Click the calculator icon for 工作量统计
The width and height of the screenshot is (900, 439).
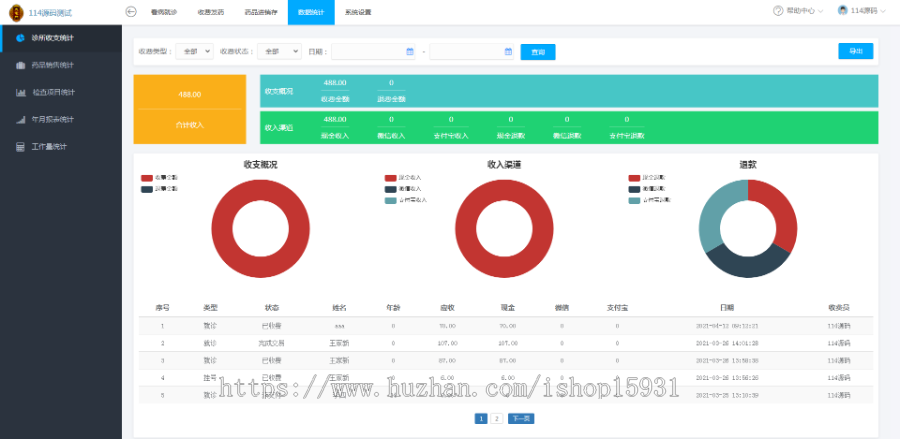tap(20, 146)
